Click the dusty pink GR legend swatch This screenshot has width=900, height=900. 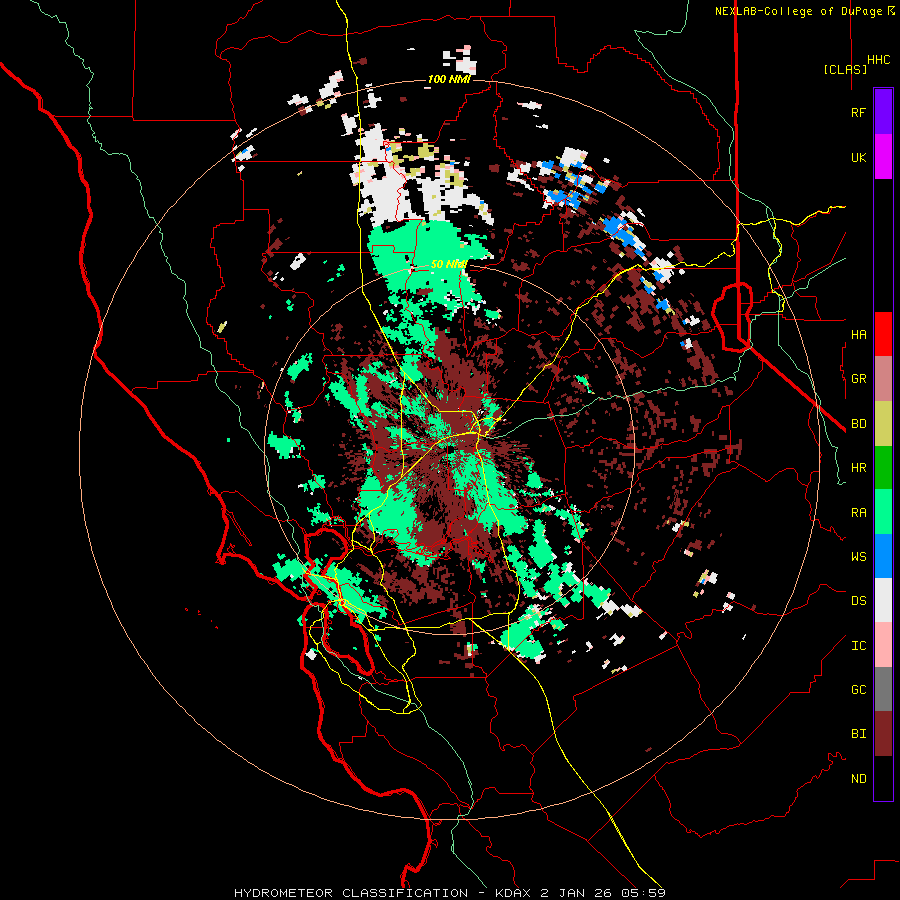tap(883, 379)
